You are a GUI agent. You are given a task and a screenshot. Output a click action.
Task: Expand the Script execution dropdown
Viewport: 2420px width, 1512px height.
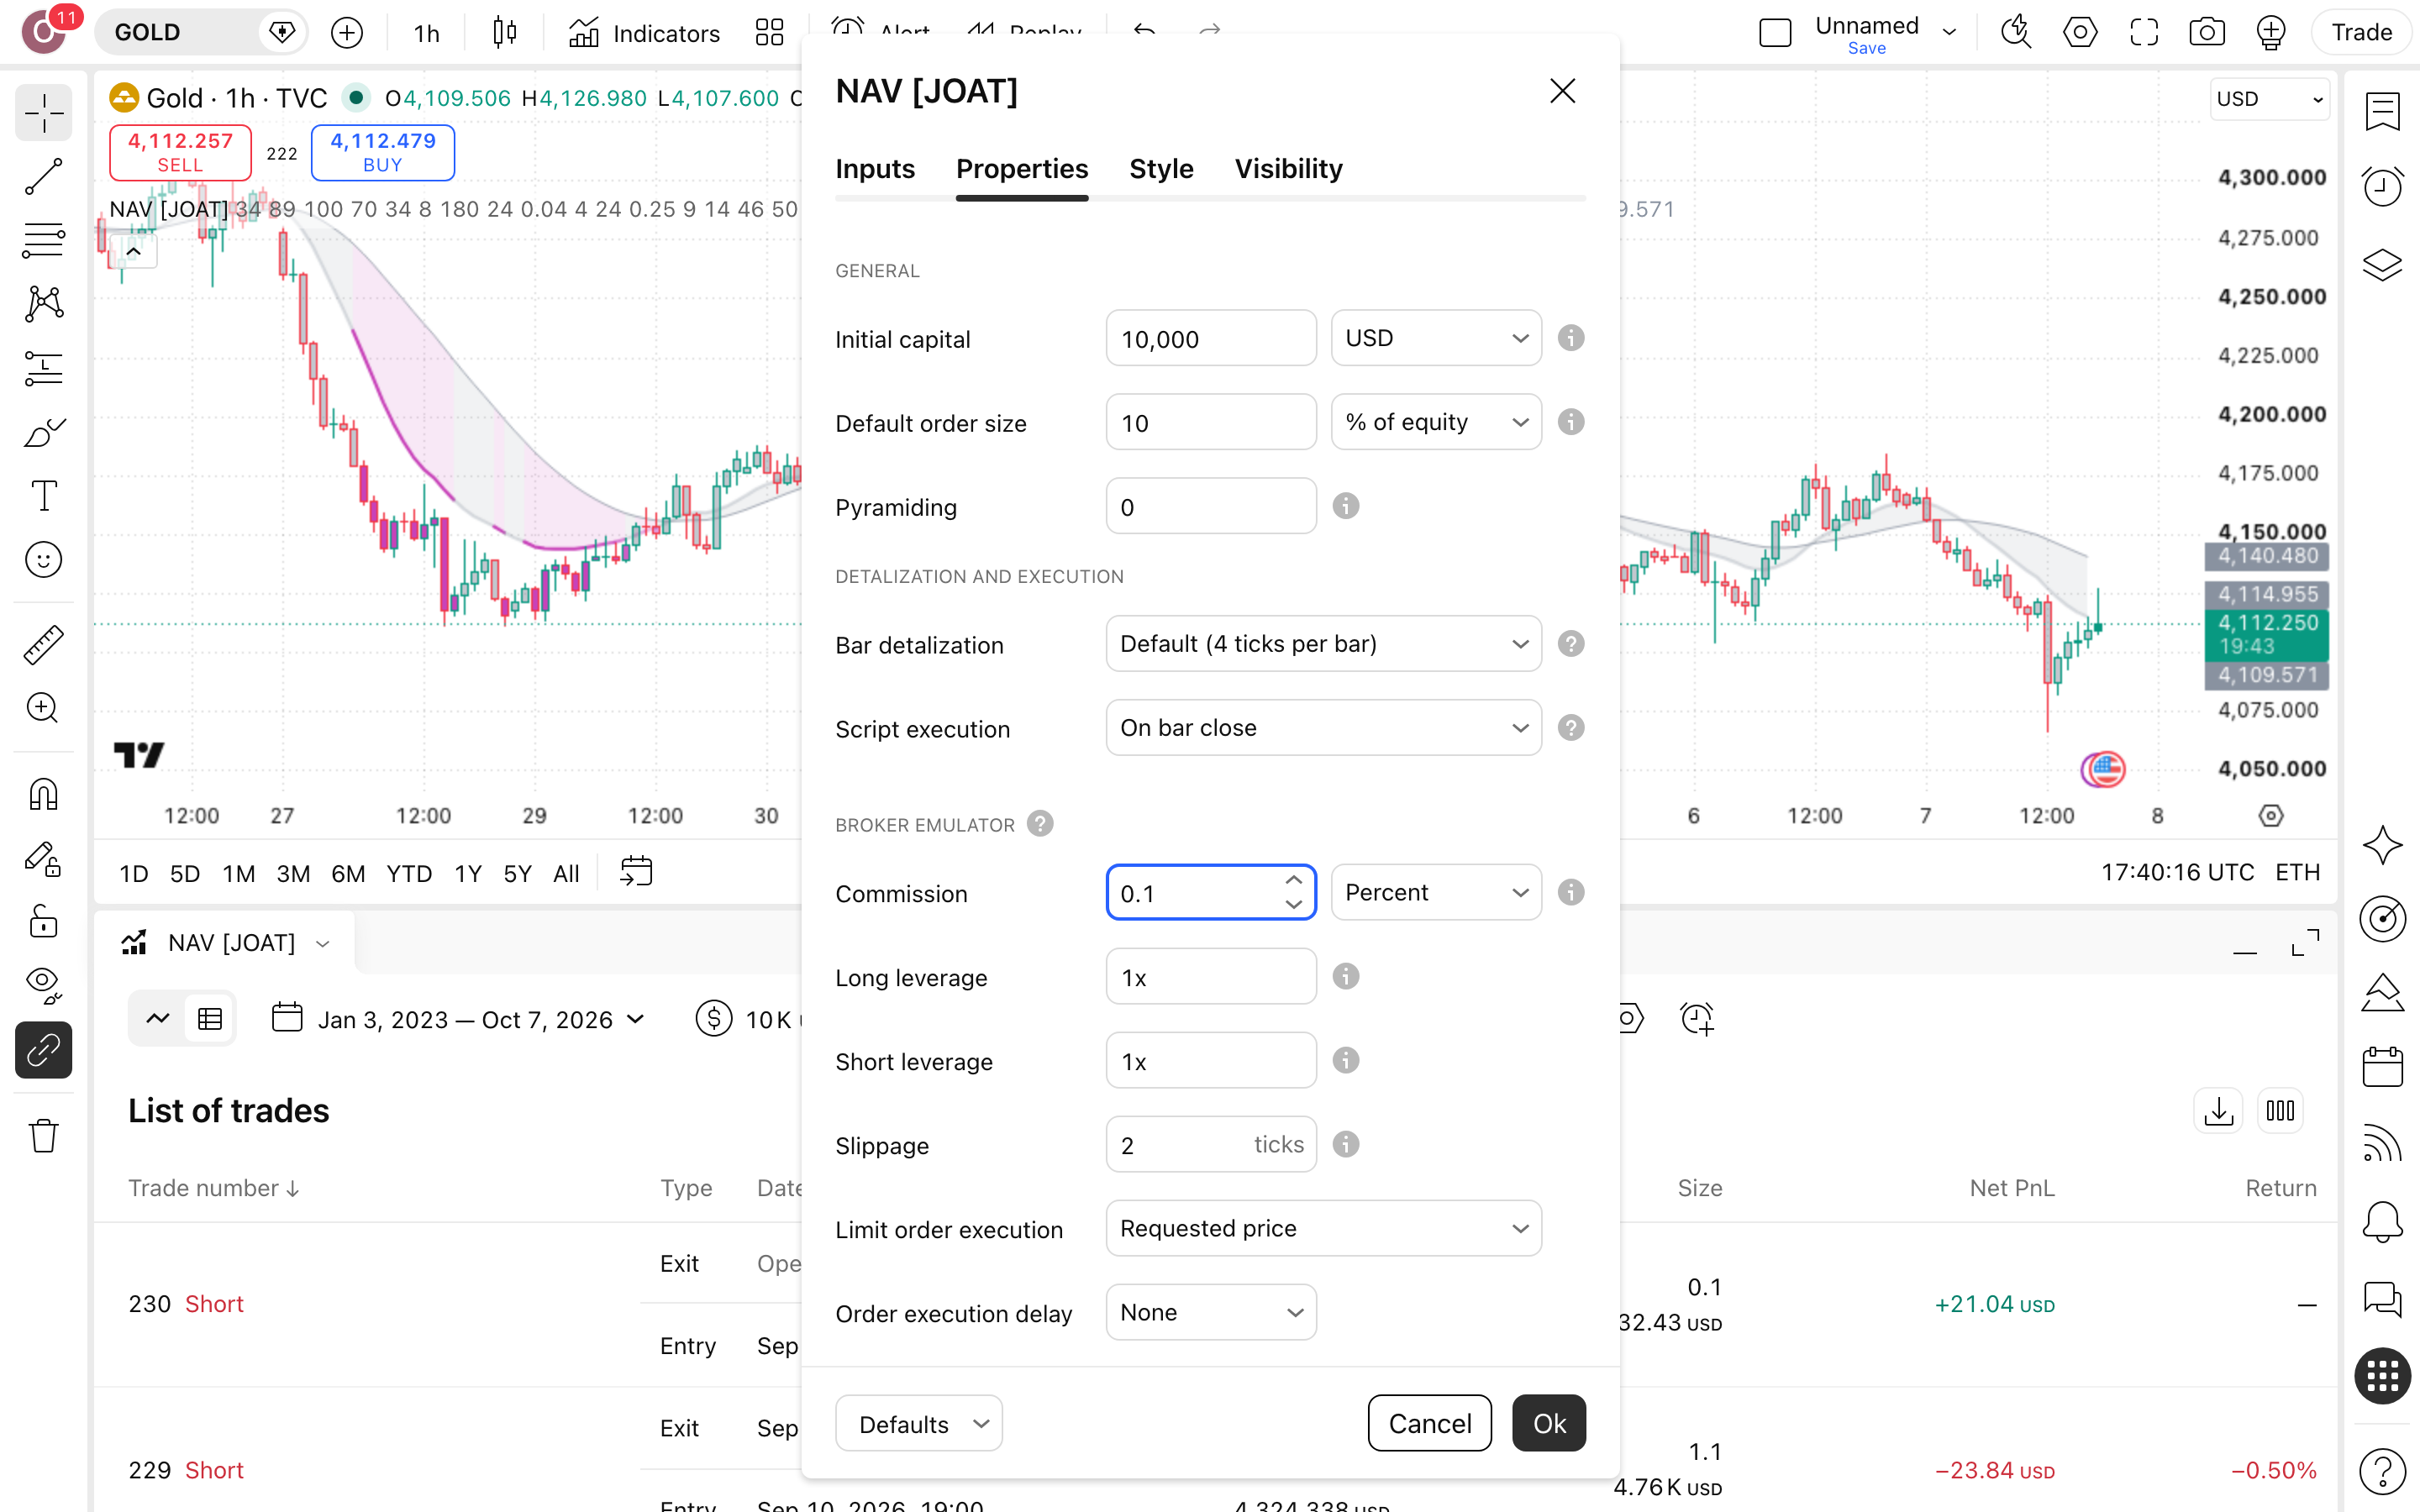tap(1323, 728)
